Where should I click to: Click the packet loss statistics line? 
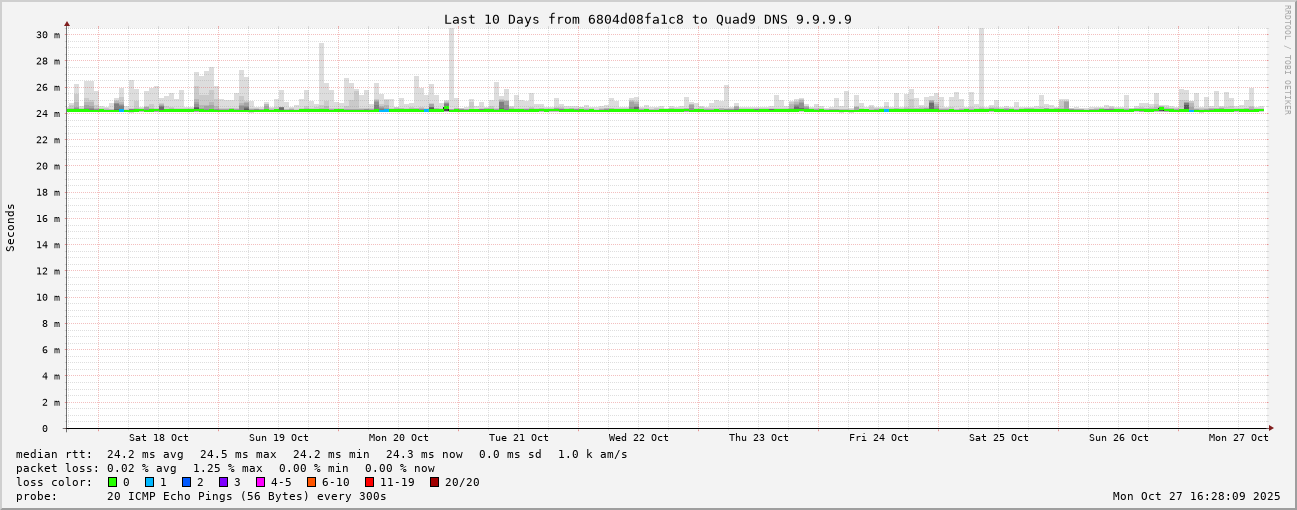pyautogui.click(x=225, y=468)
